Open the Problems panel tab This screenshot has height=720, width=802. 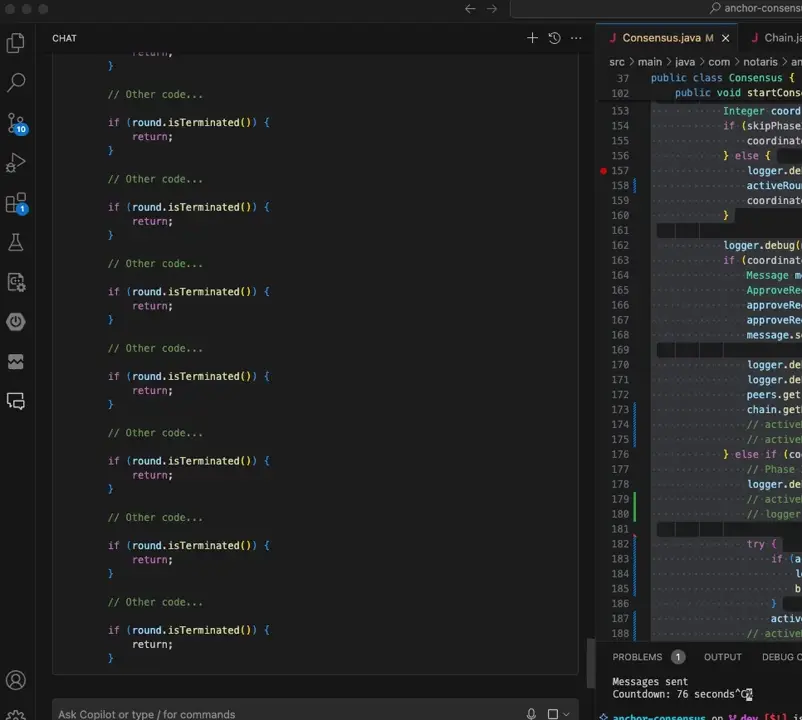tap(637, 657)
